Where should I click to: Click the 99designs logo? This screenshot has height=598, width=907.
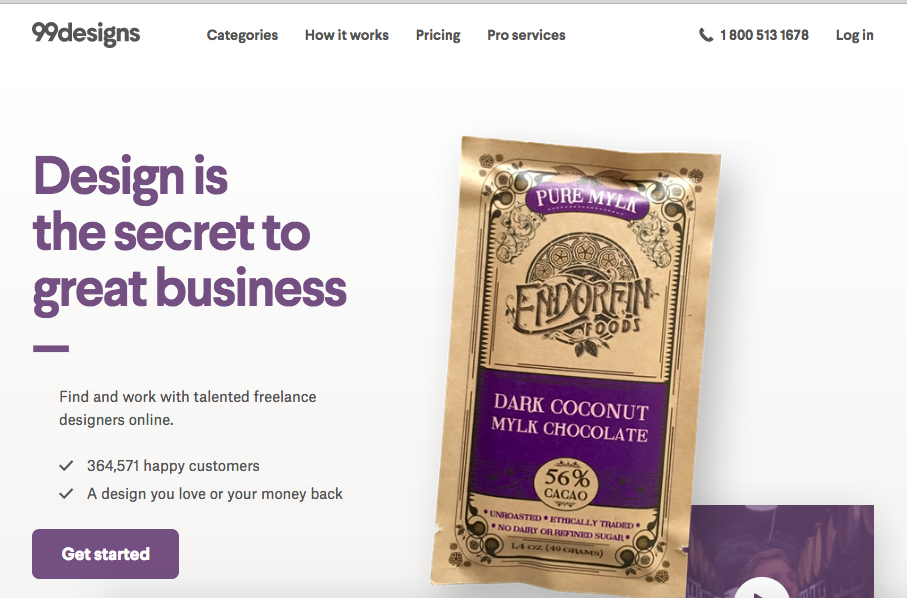[86, 34]
